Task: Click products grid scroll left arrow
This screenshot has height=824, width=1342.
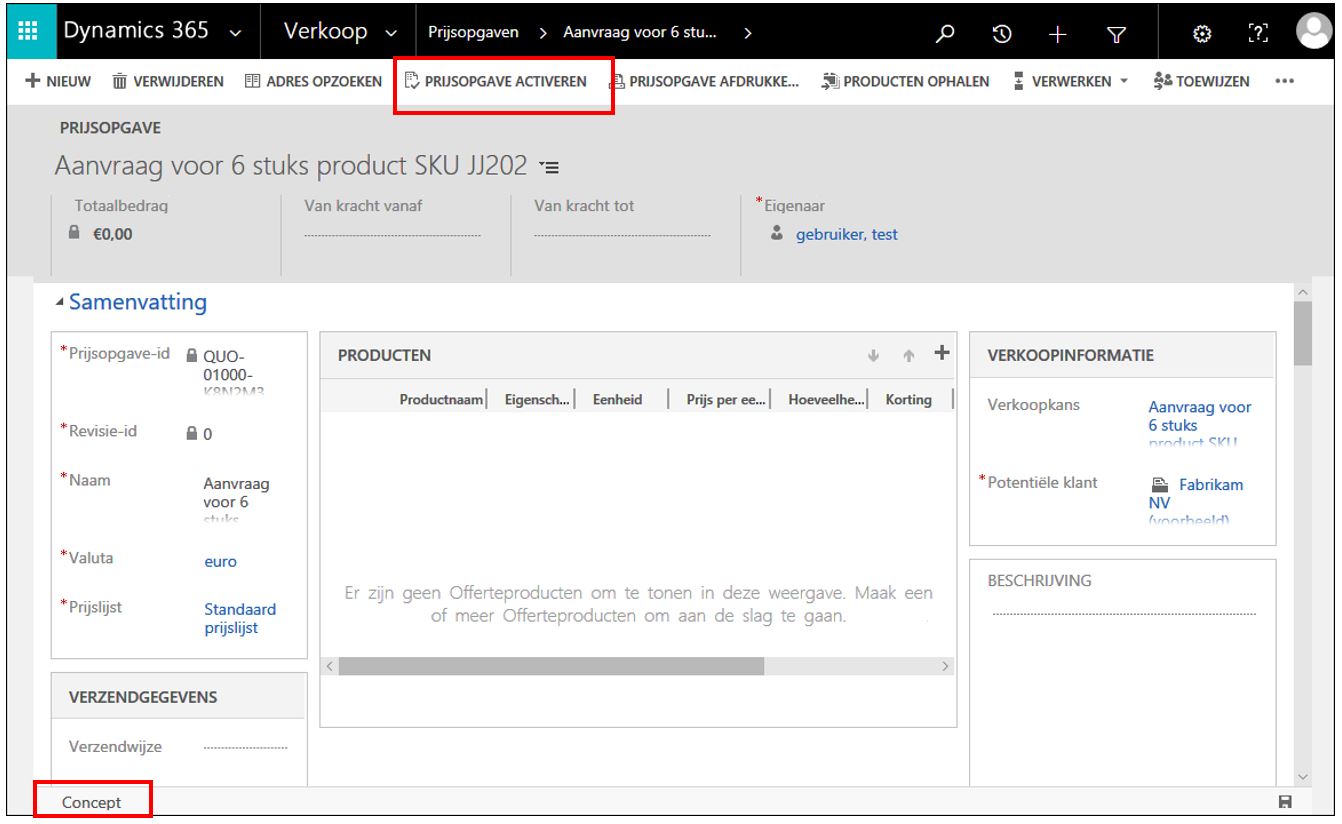Action: pos(329,666)
